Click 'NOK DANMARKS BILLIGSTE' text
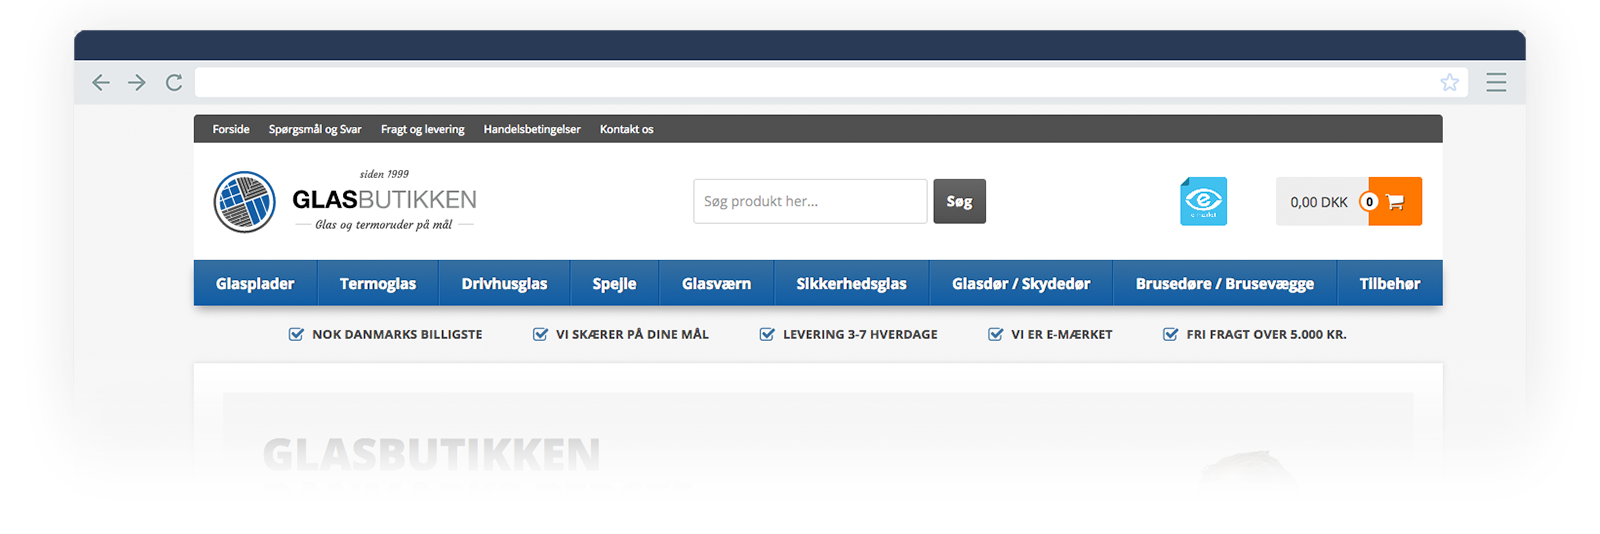1600x534 pixels. coord(397,334)
